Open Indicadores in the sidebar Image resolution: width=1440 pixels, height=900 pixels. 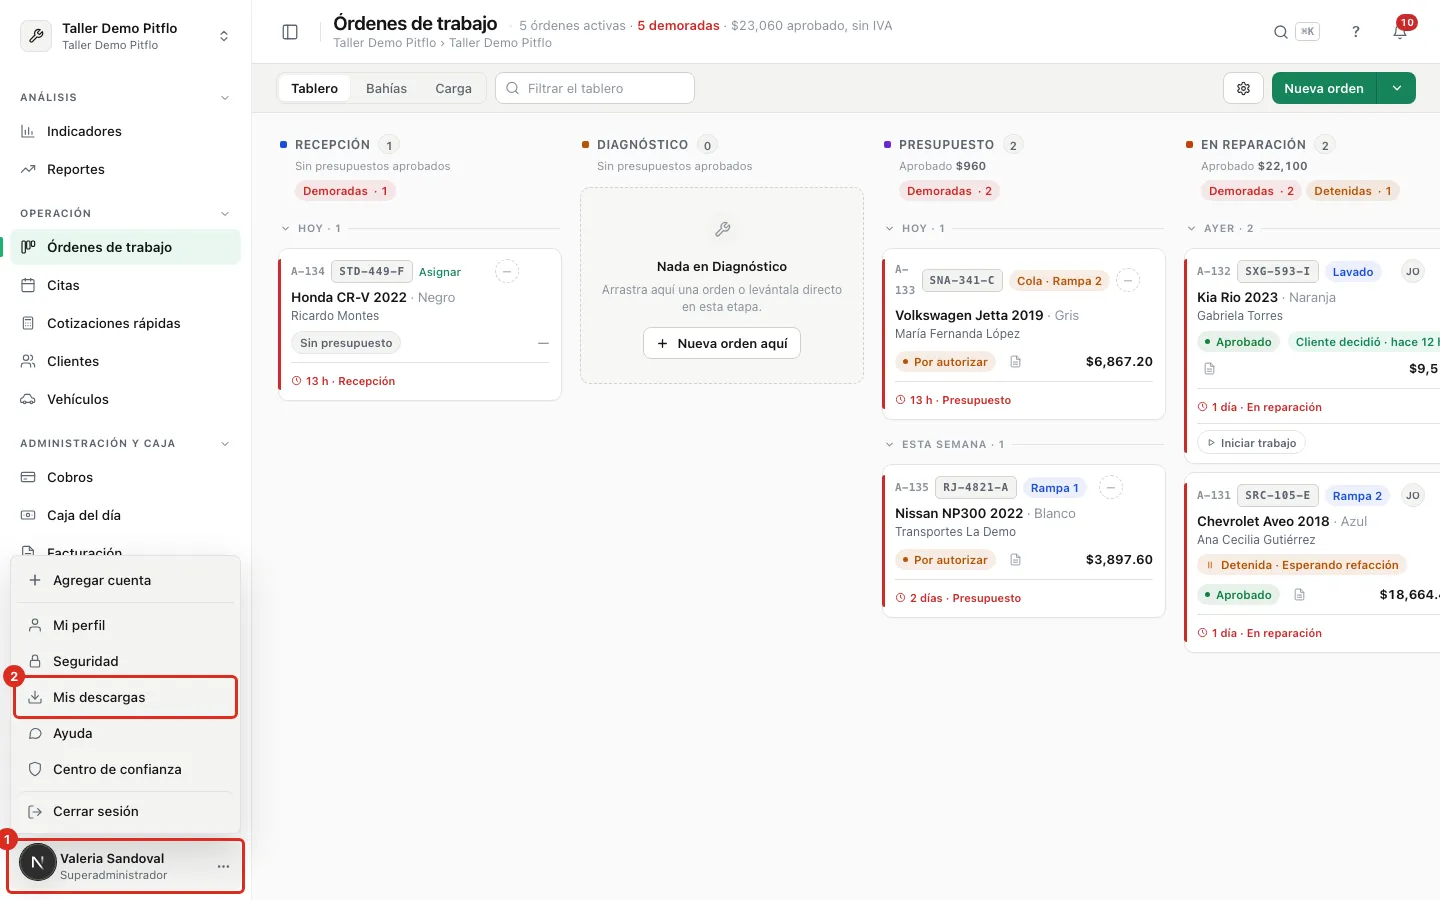(x=125, y=131)
